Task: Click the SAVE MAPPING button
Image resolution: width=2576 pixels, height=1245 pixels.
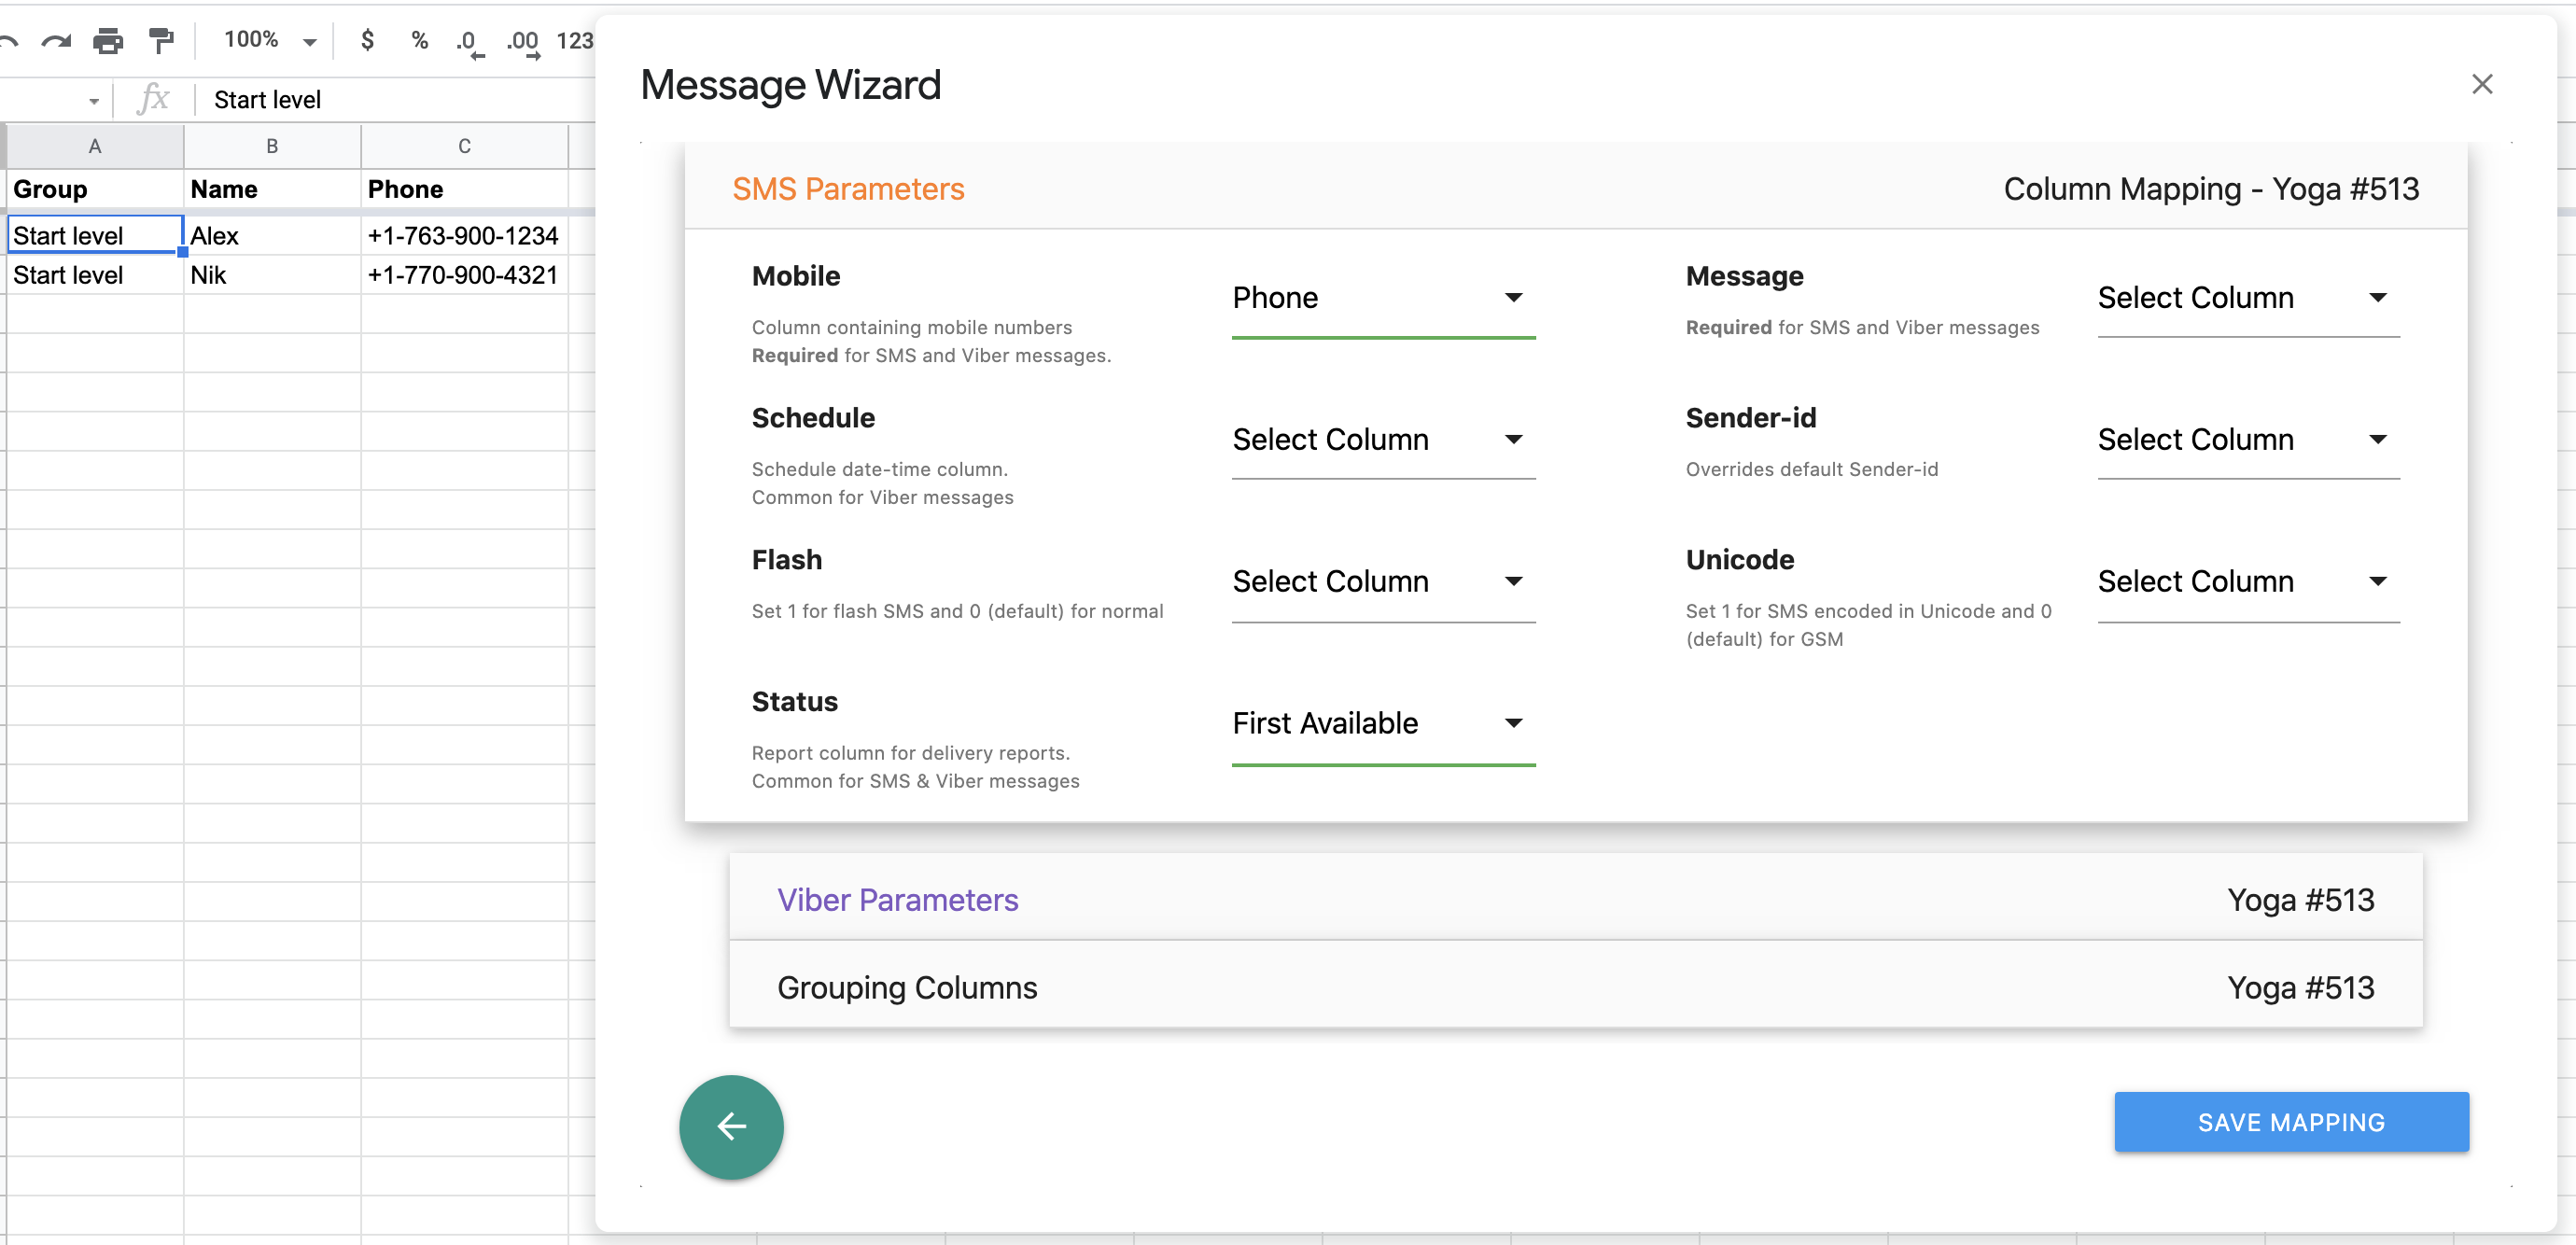Action: click(2290, 1122)
